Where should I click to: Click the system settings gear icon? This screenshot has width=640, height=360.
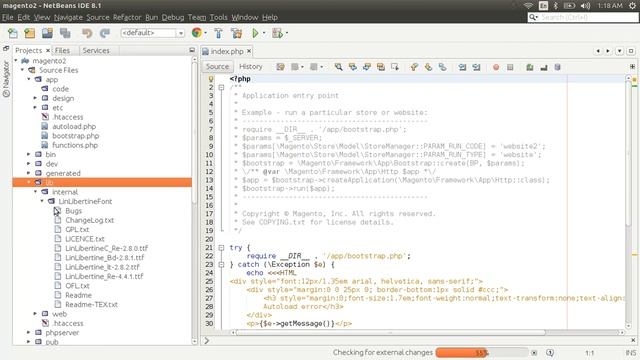632,6
